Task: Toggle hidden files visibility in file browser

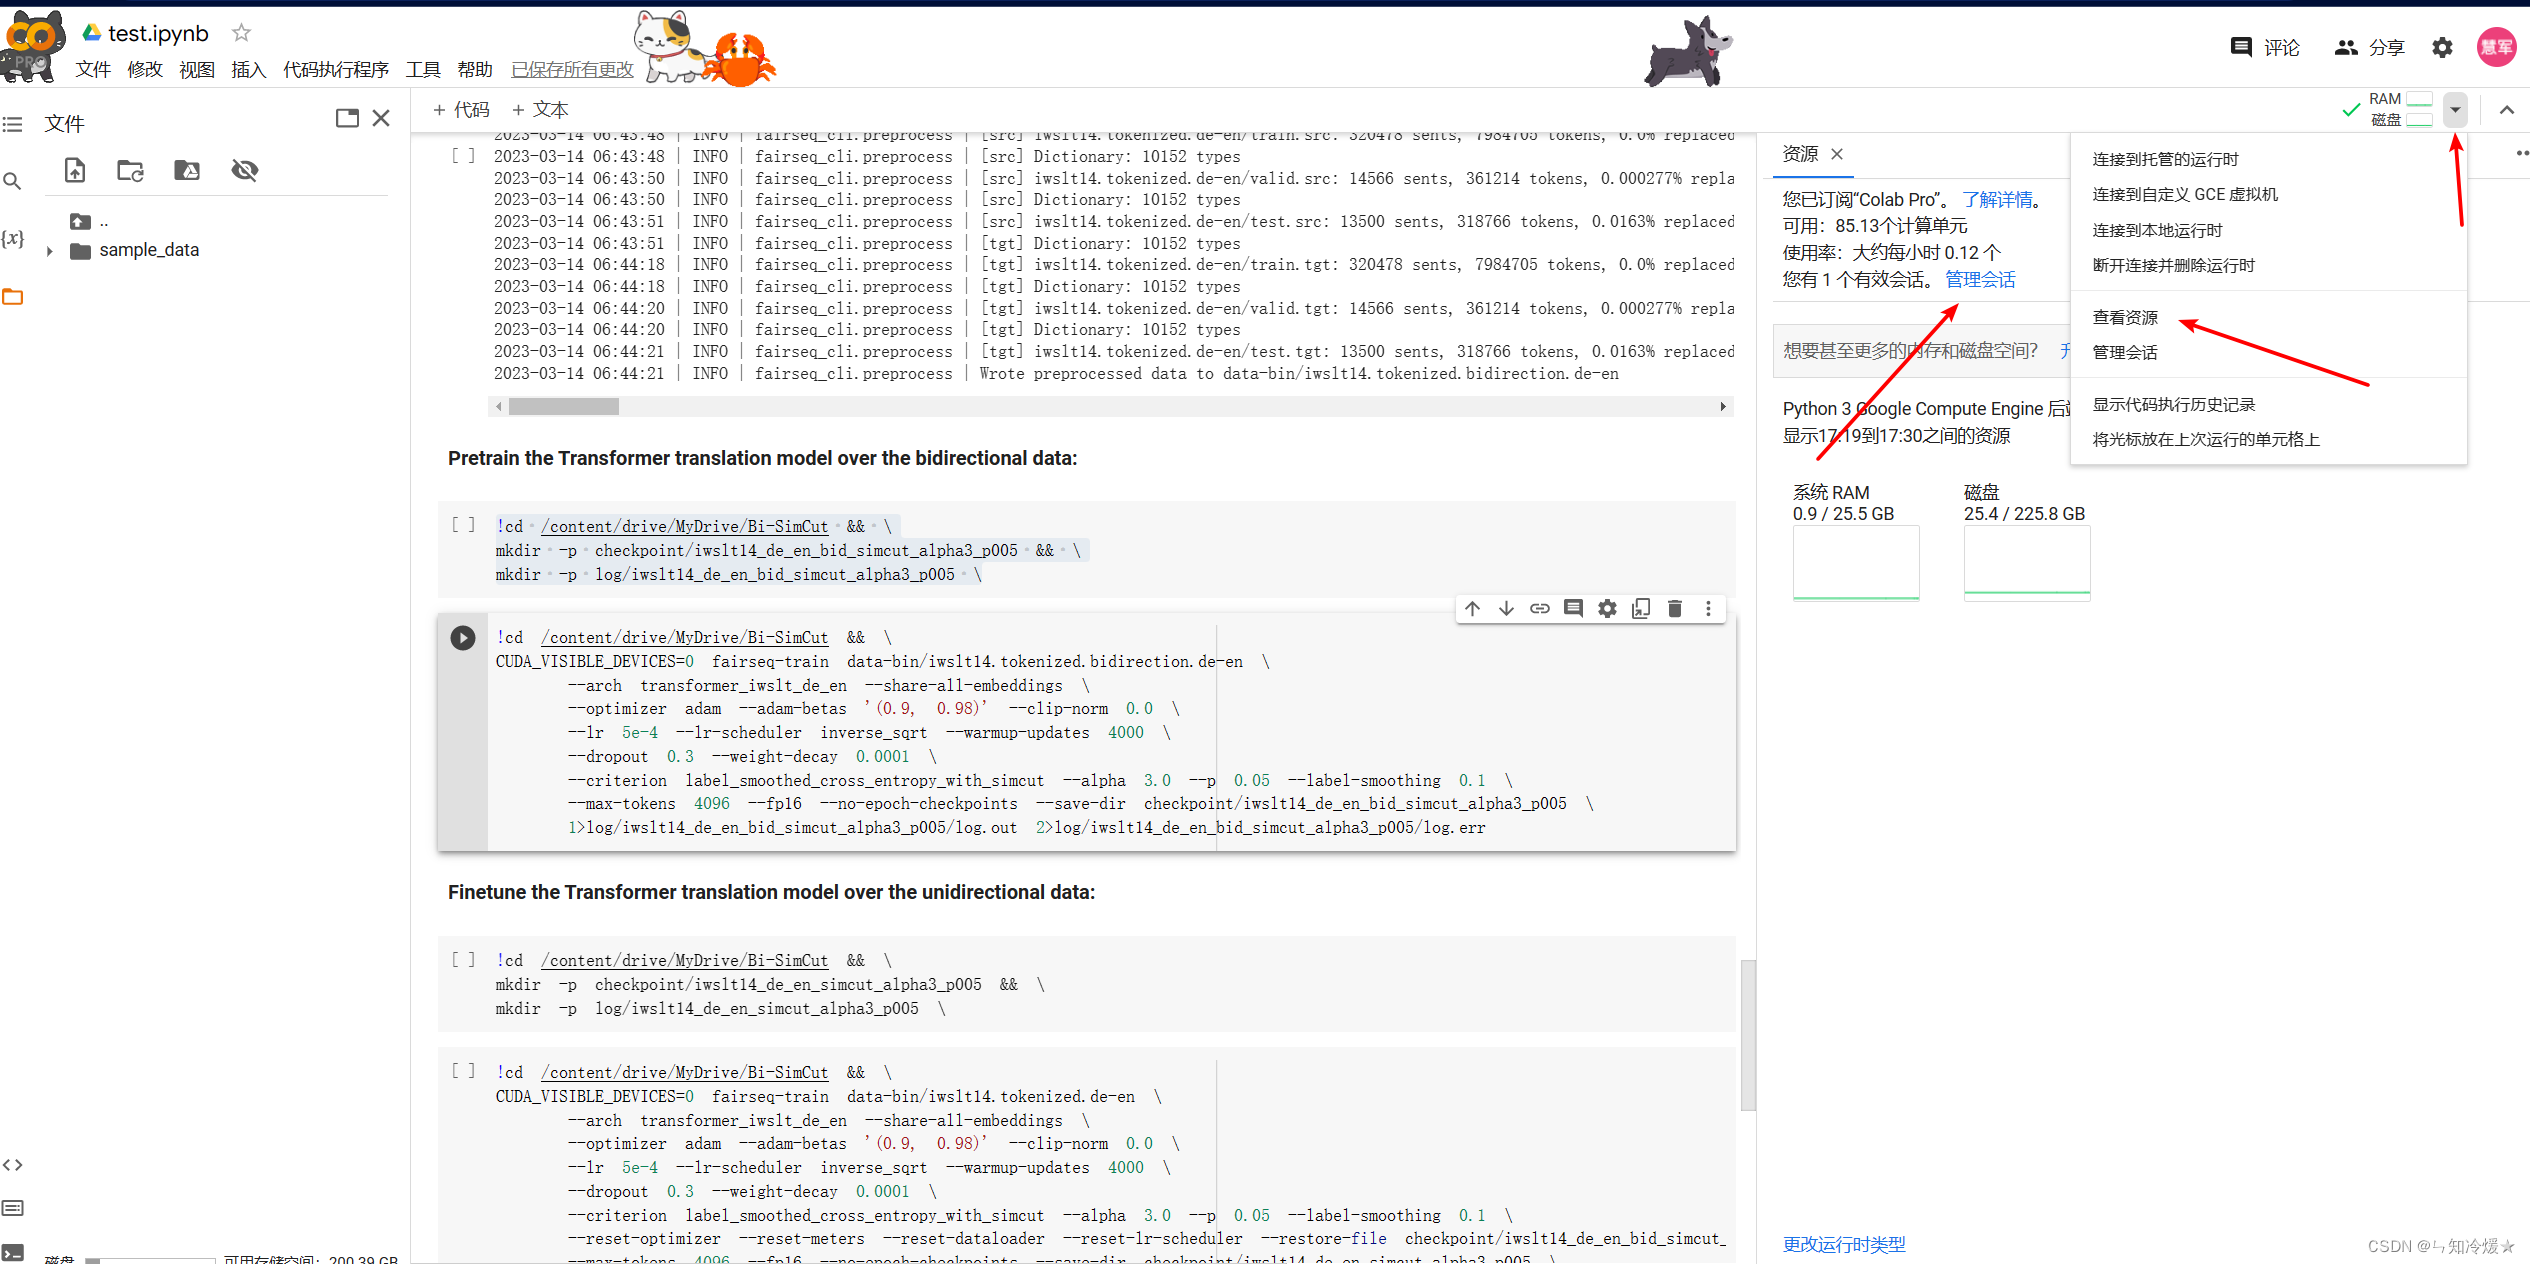Action: click(x=245, y=170)
